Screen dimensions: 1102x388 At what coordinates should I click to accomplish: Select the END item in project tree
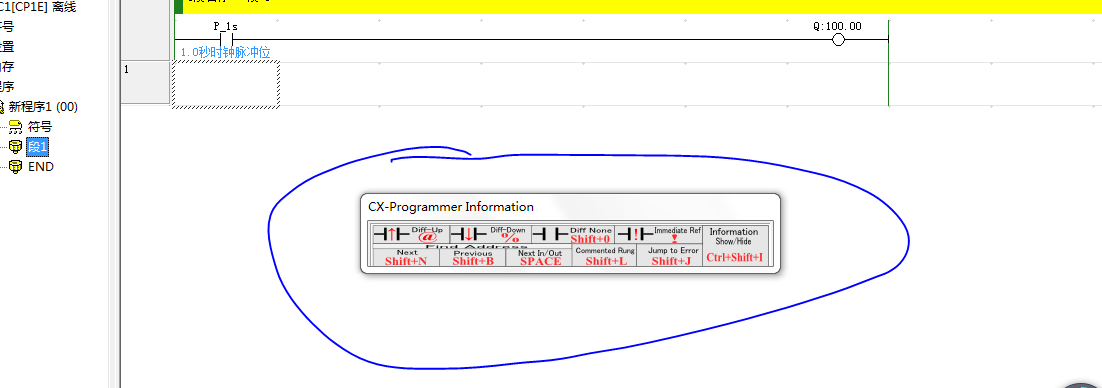[40, 167]
